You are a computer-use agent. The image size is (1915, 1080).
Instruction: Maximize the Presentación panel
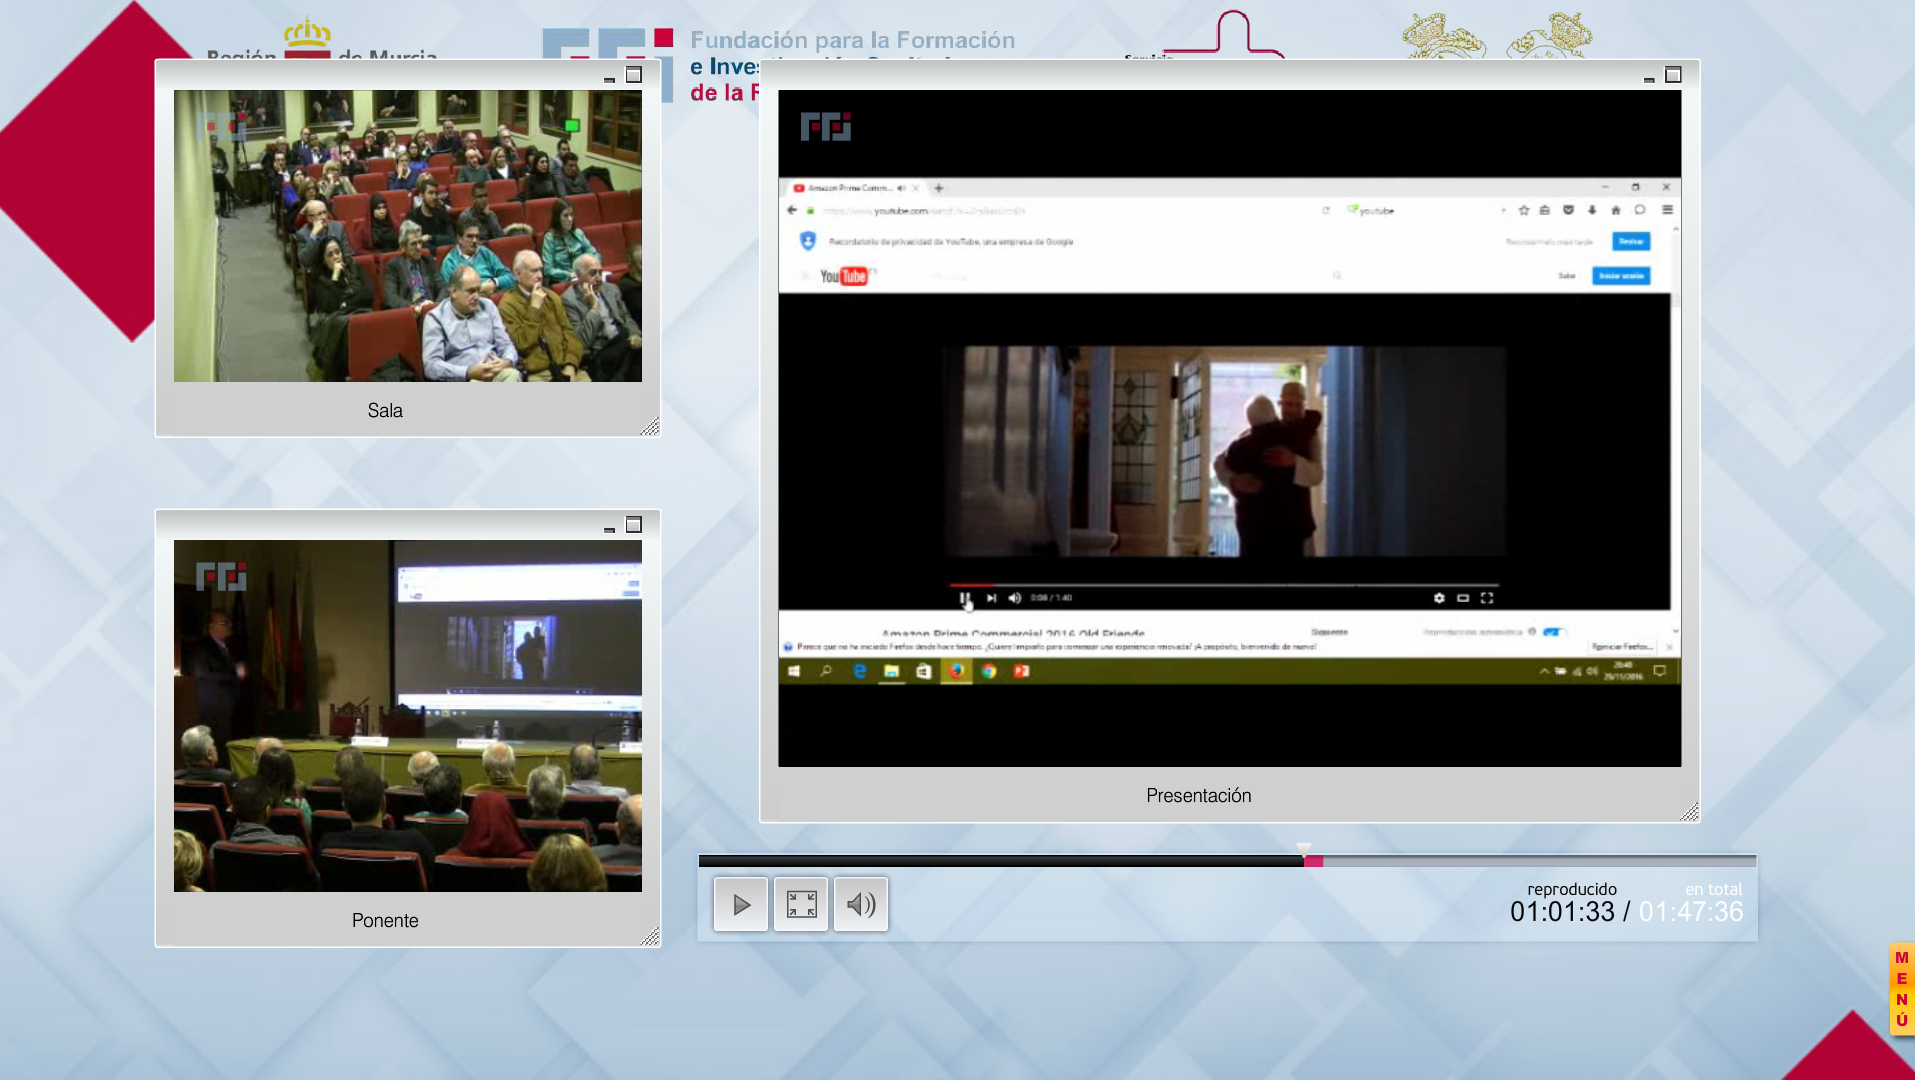tap(1673, 75)
